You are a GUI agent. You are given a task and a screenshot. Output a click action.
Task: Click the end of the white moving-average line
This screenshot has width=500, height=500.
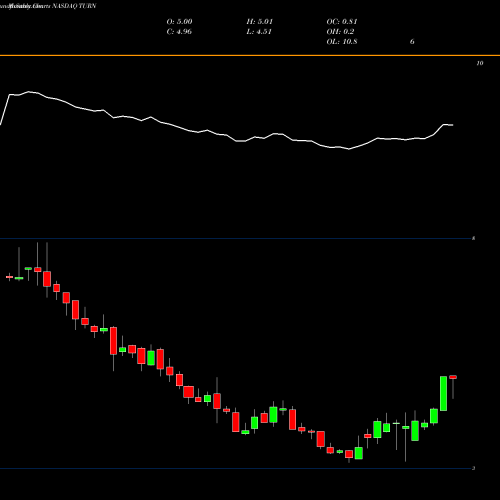coord(452,125)
